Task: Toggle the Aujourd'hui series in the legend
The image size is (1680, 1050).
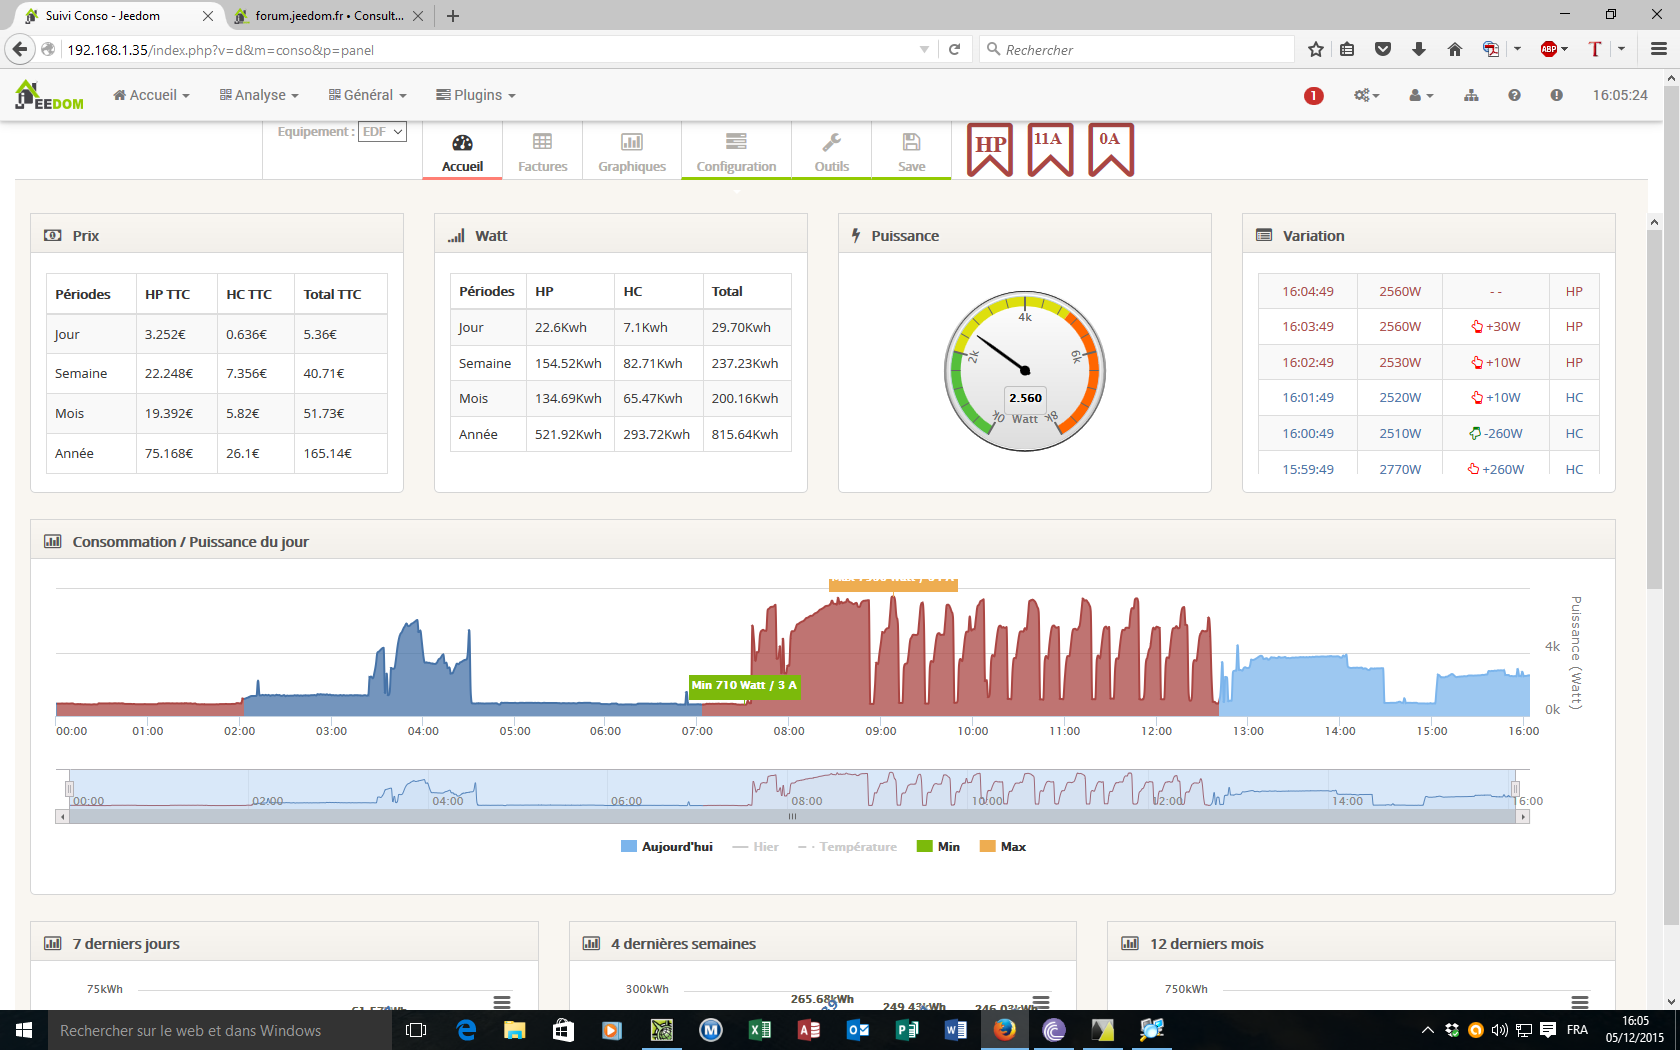Action: (667, 847)
